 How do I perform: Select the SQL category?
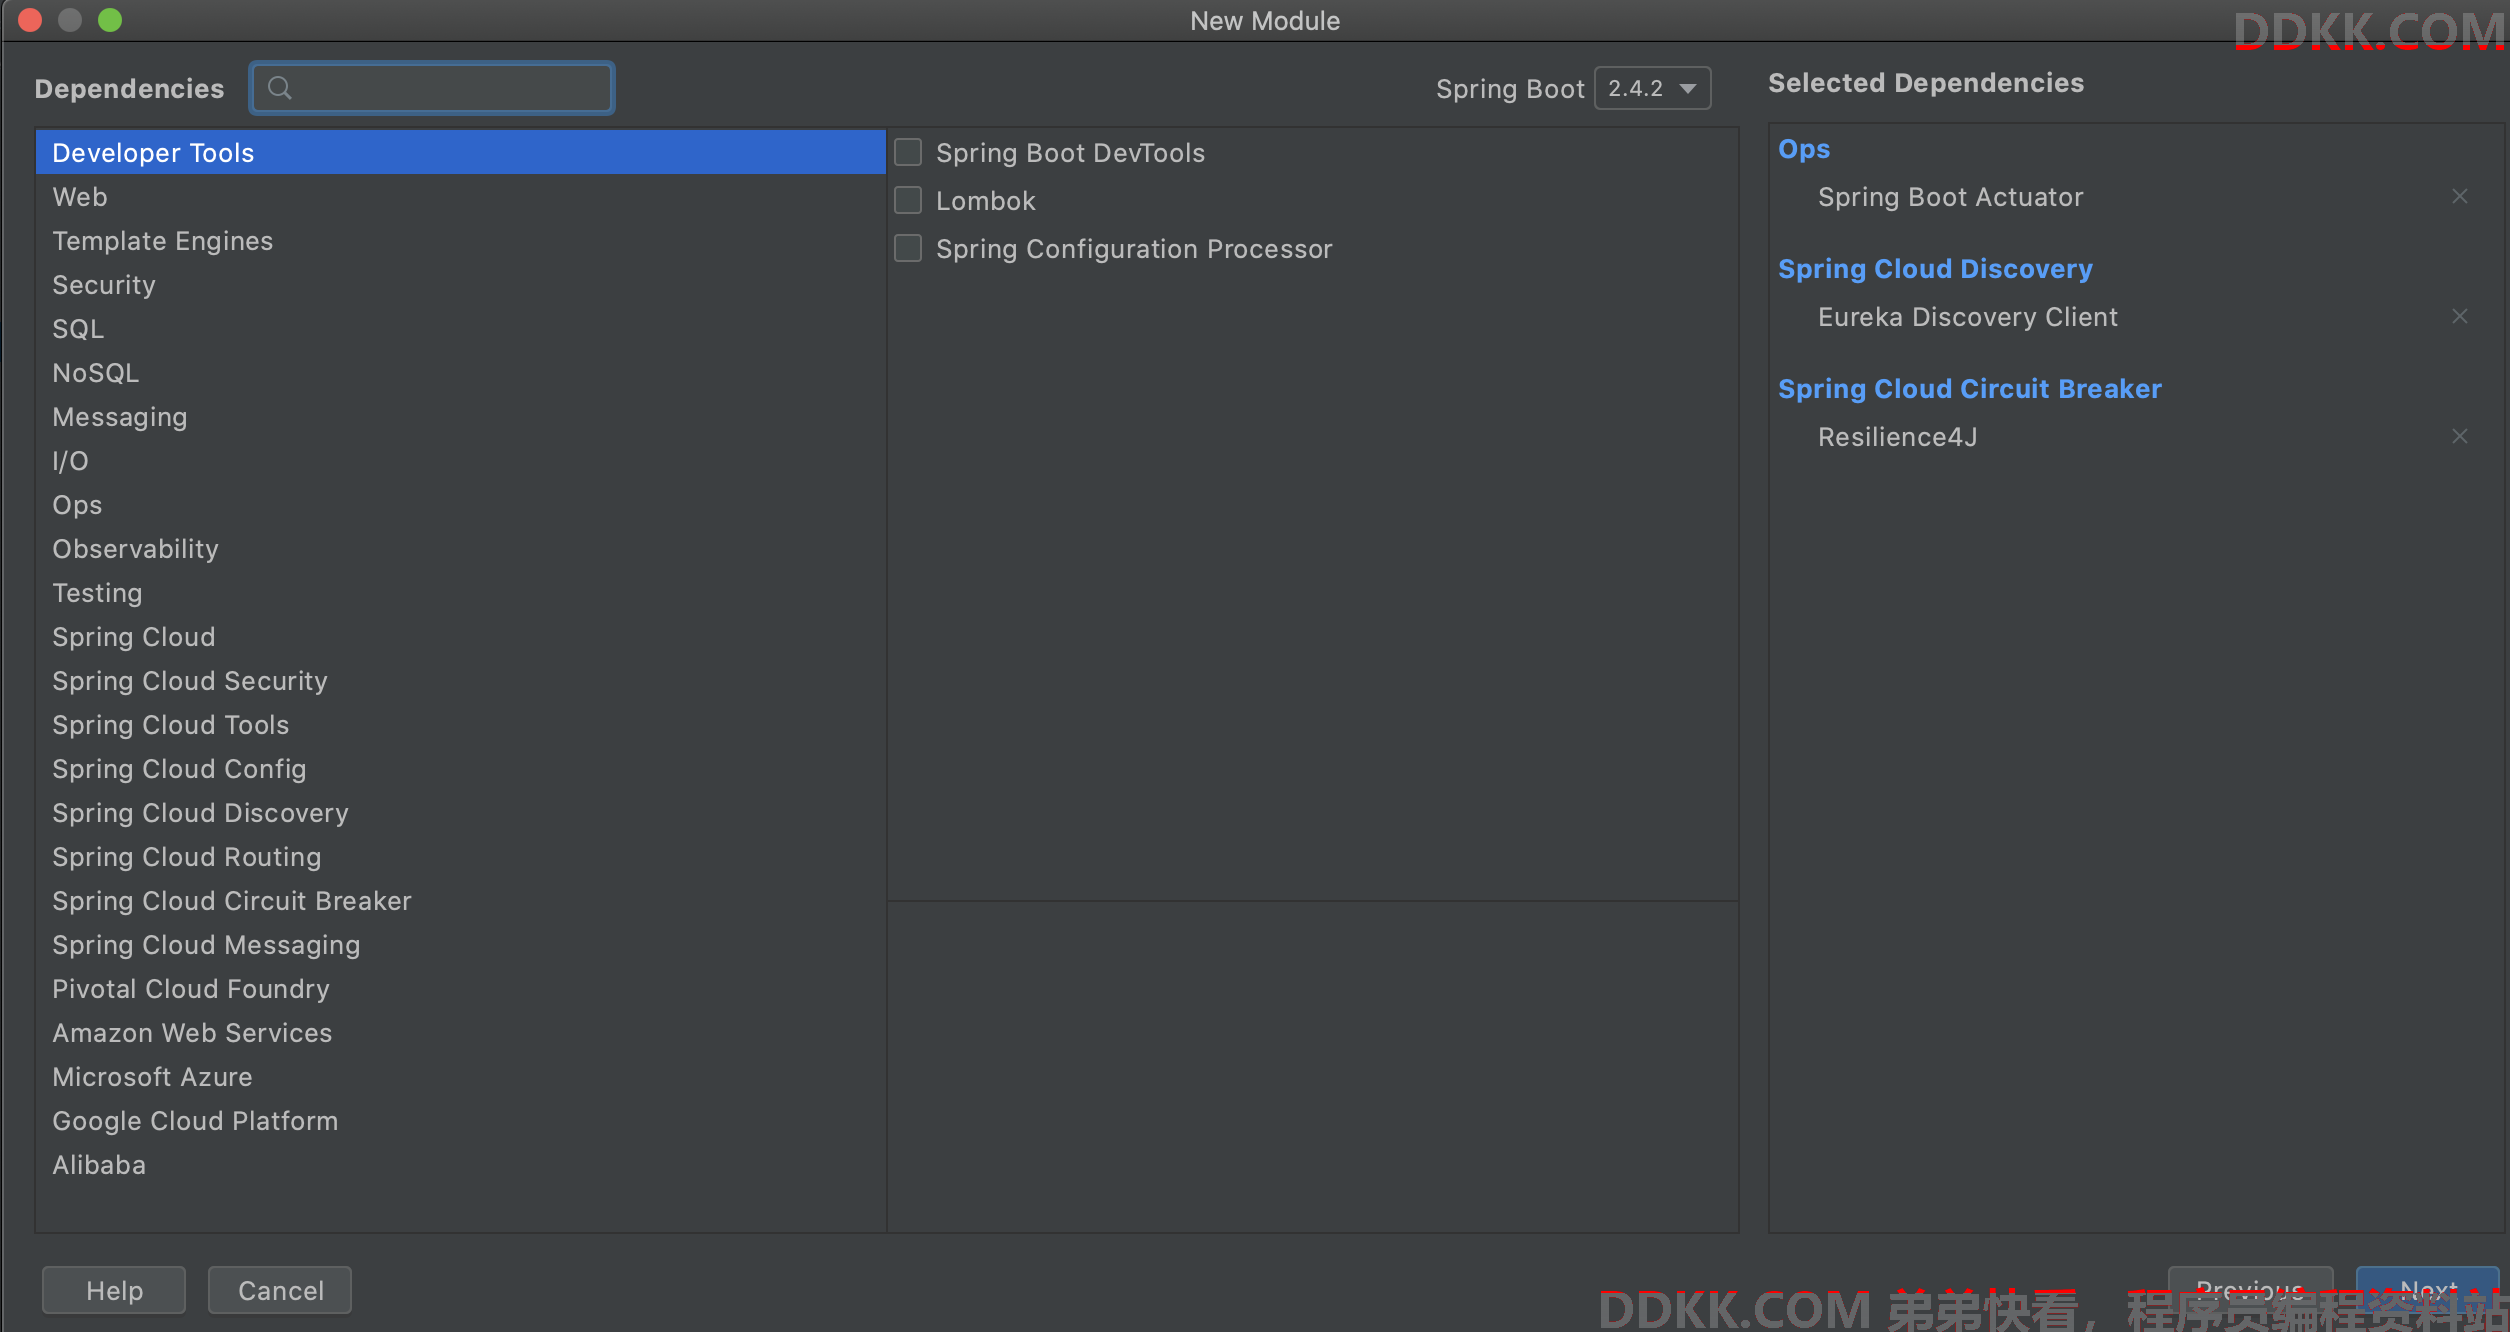(x=461, y=328)
